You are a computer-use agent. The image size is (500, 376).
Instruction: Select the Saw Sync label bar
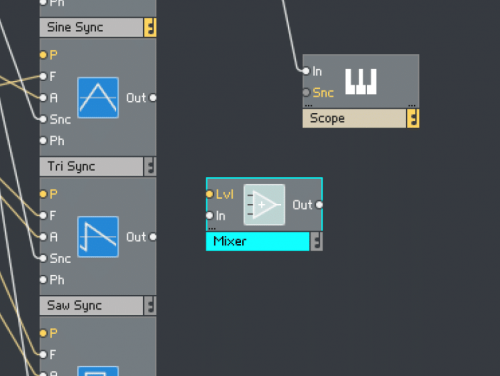pyautogui.click(x=91, y=305)
